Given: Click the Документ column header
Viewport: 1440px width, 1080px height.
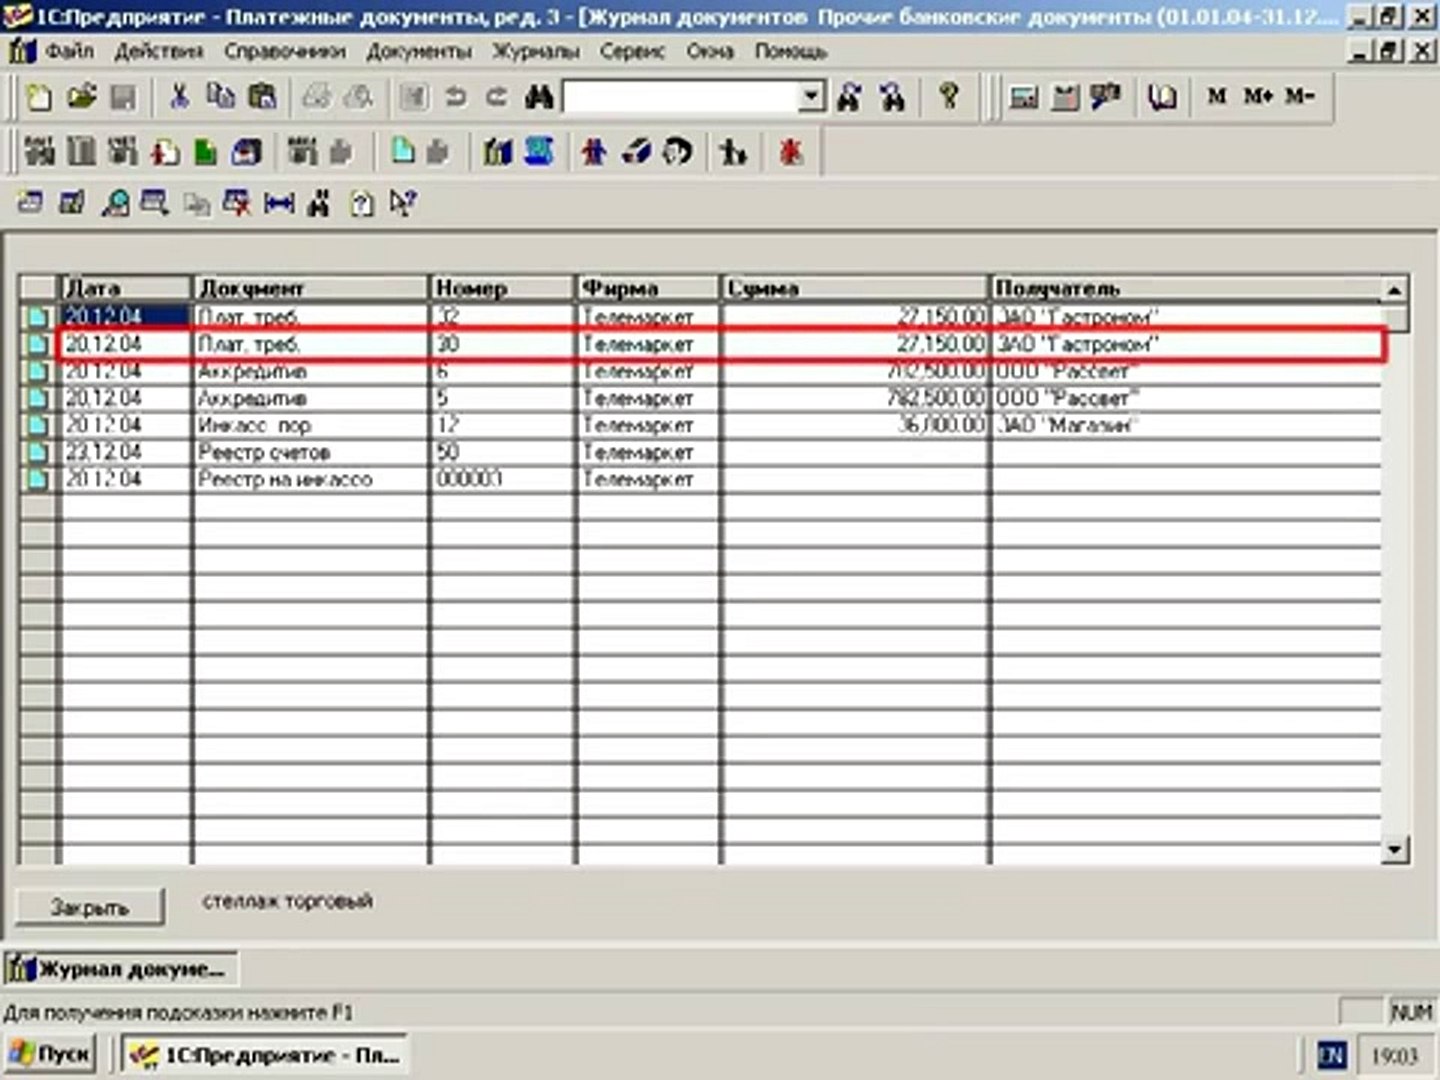Looking at the screenshot, I should (310, 288).
